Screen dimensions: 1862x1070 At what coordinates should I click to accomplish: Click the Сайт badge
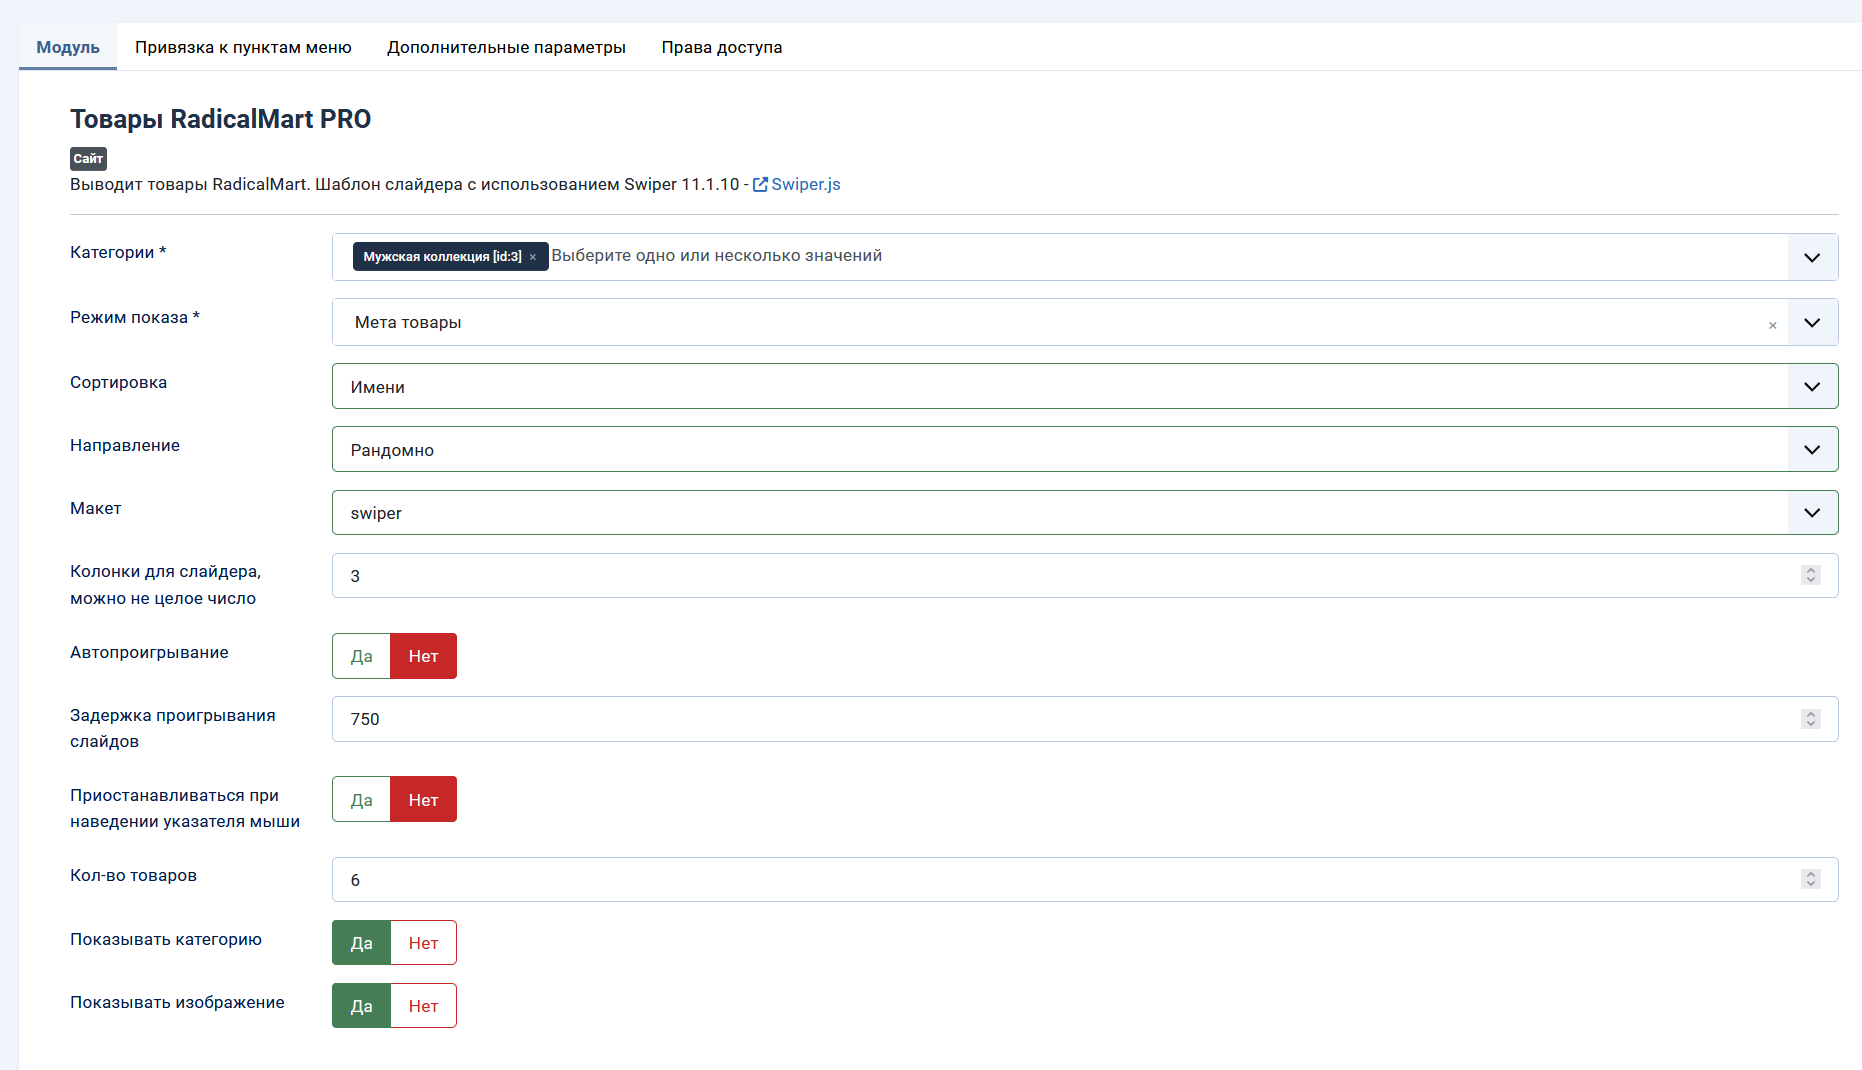coord(88,158)
